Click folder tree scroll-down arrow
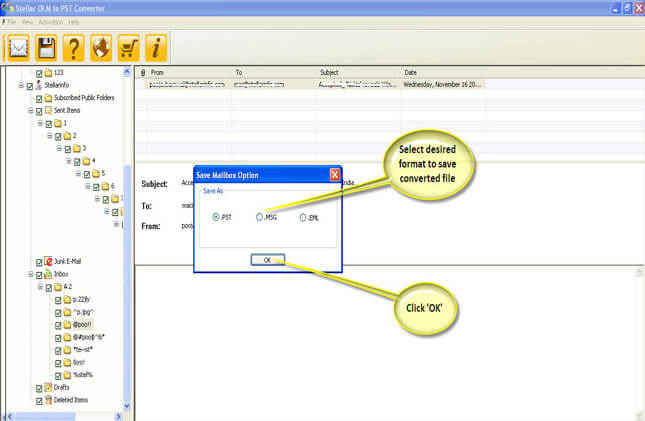645x421 pixels. 127,405
